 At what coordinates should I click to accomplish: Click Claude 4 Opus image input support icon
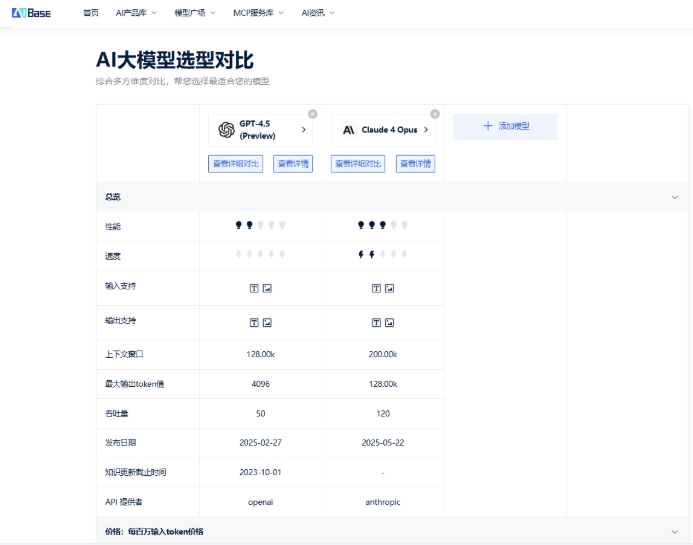pos(389,289)
